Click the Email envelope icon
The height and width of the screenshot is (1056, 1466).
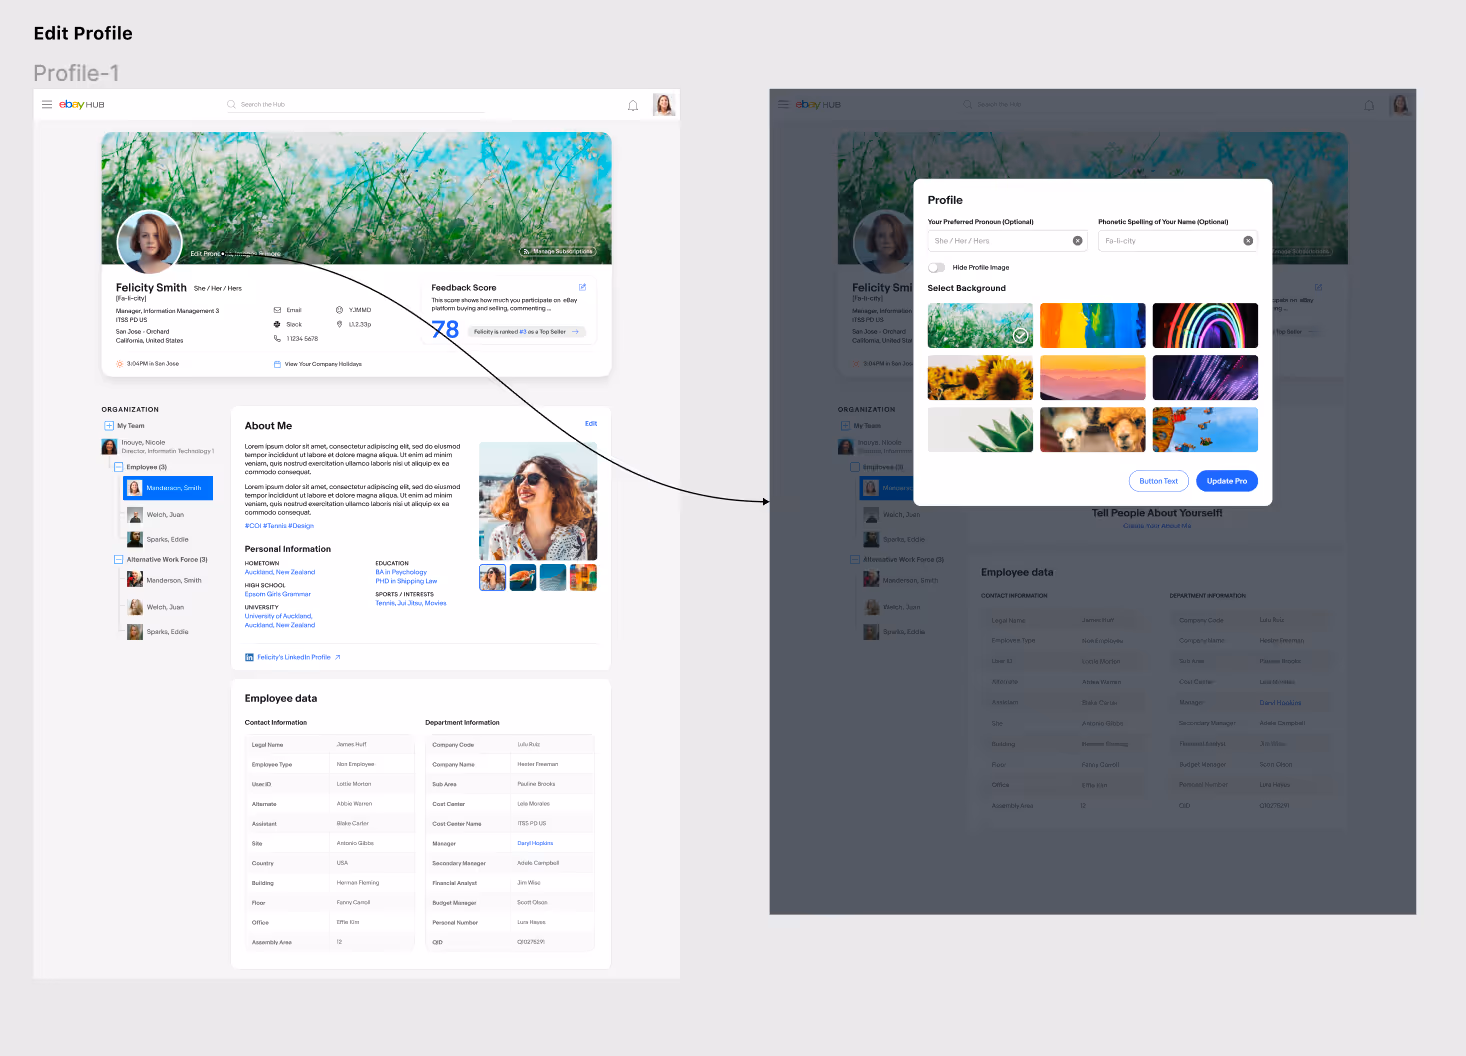[x=278, y=310]
